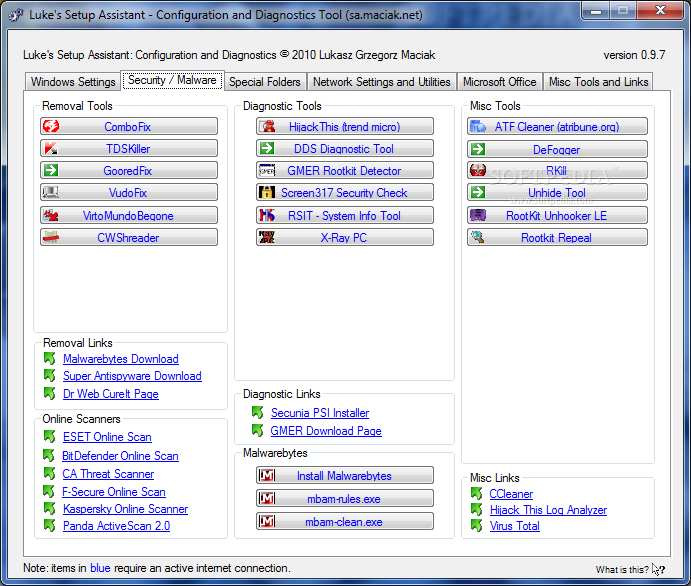Viewport: 691px width, 586px height.
Task: Select the Security / Malware tab
Action: [172, 80]
